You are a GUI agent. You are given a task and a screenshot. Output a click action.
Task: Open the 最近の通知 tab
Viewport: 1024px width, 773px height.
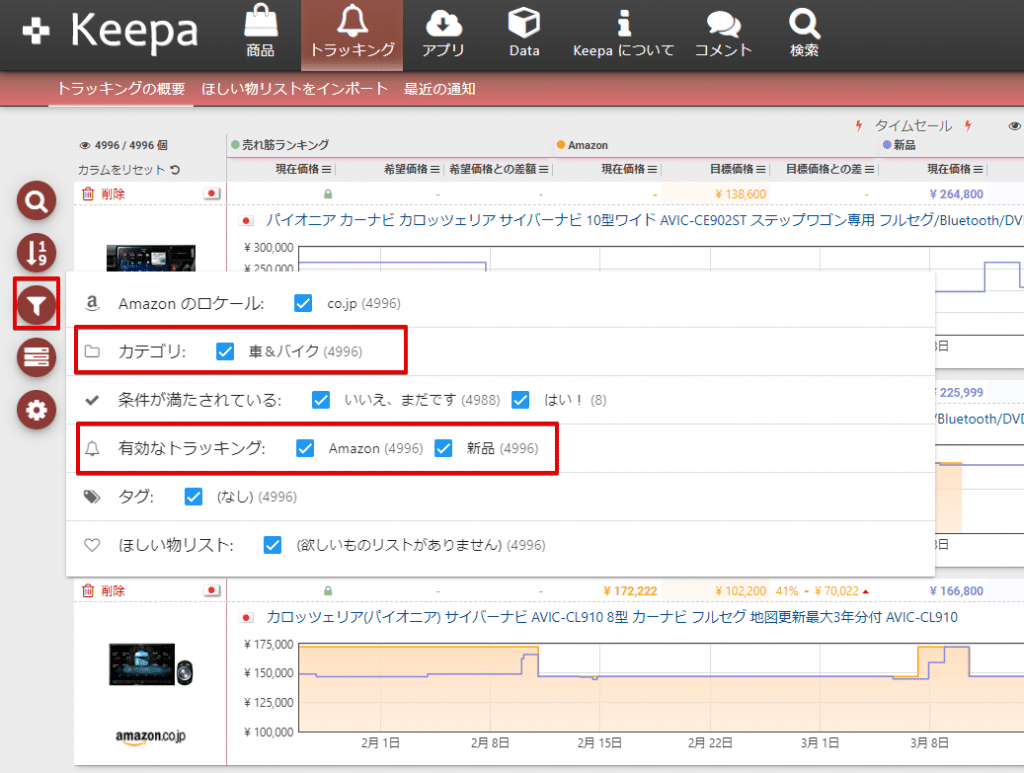tap(439, 89)
